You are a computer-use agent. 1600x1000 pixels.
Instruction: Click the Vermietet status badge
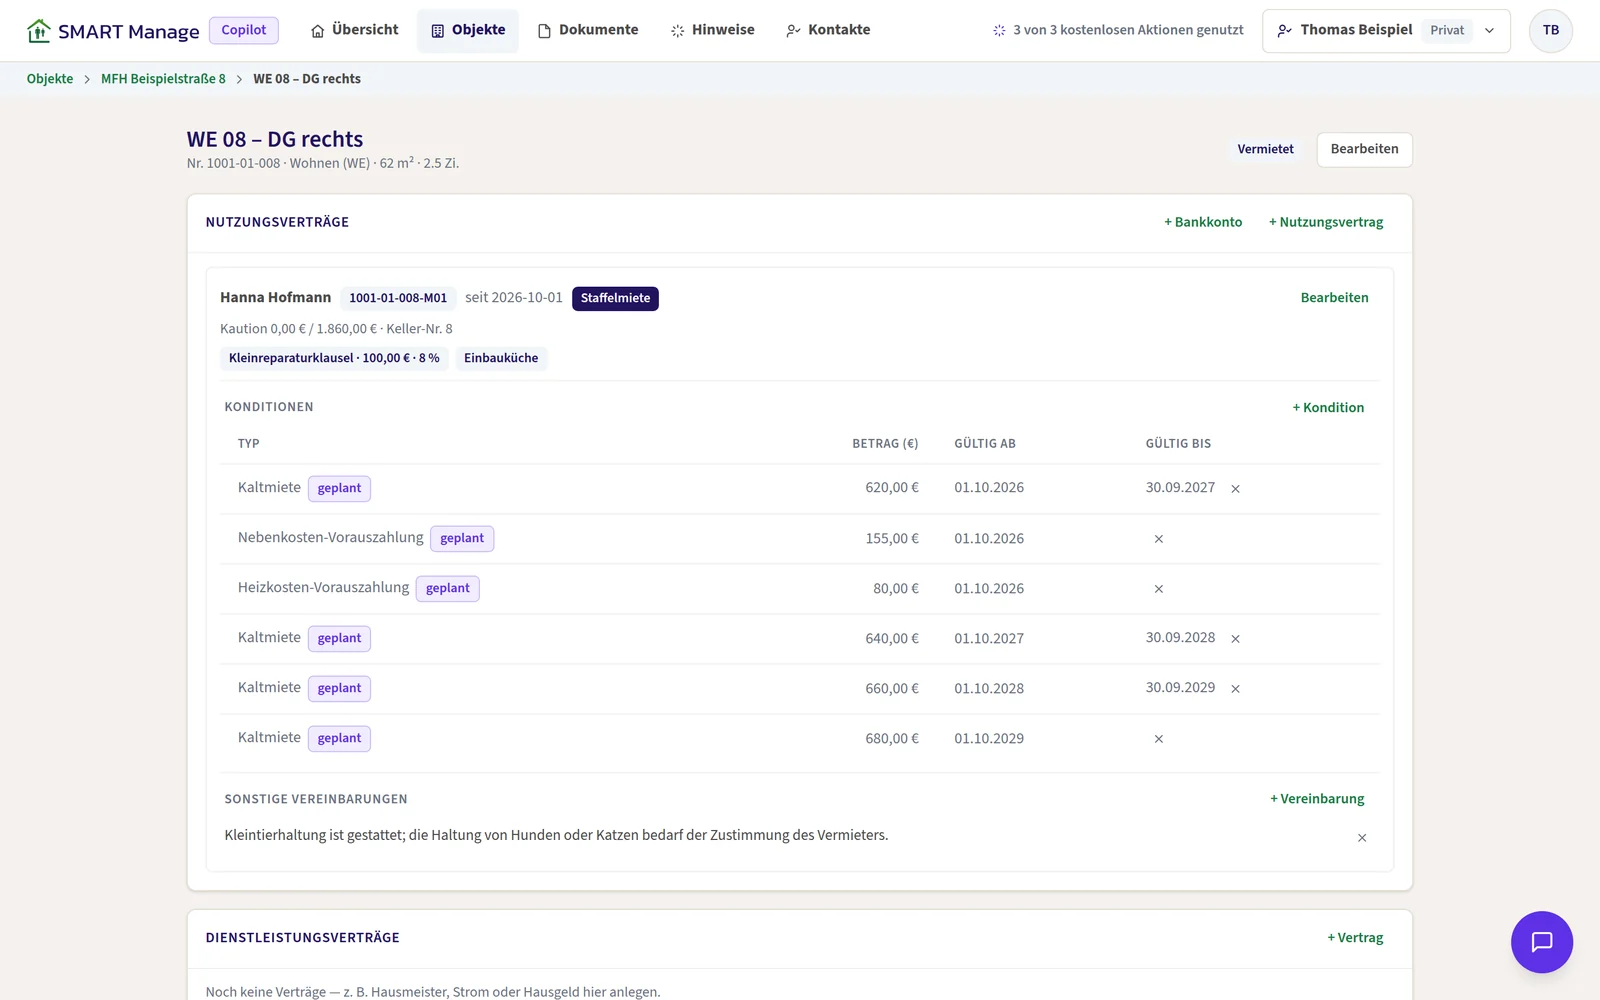click(1265, 149)
